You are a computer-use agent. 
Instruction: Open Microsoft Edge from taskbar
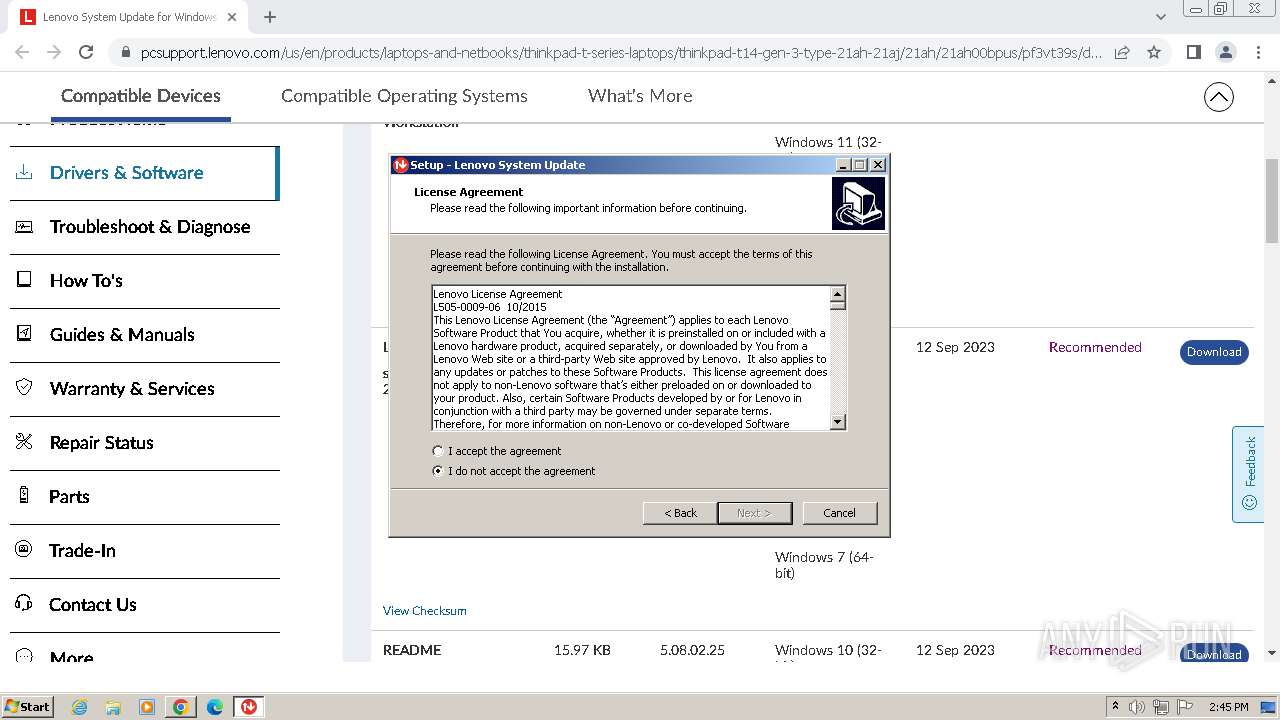pyautogui.click(x=215, y=707)
